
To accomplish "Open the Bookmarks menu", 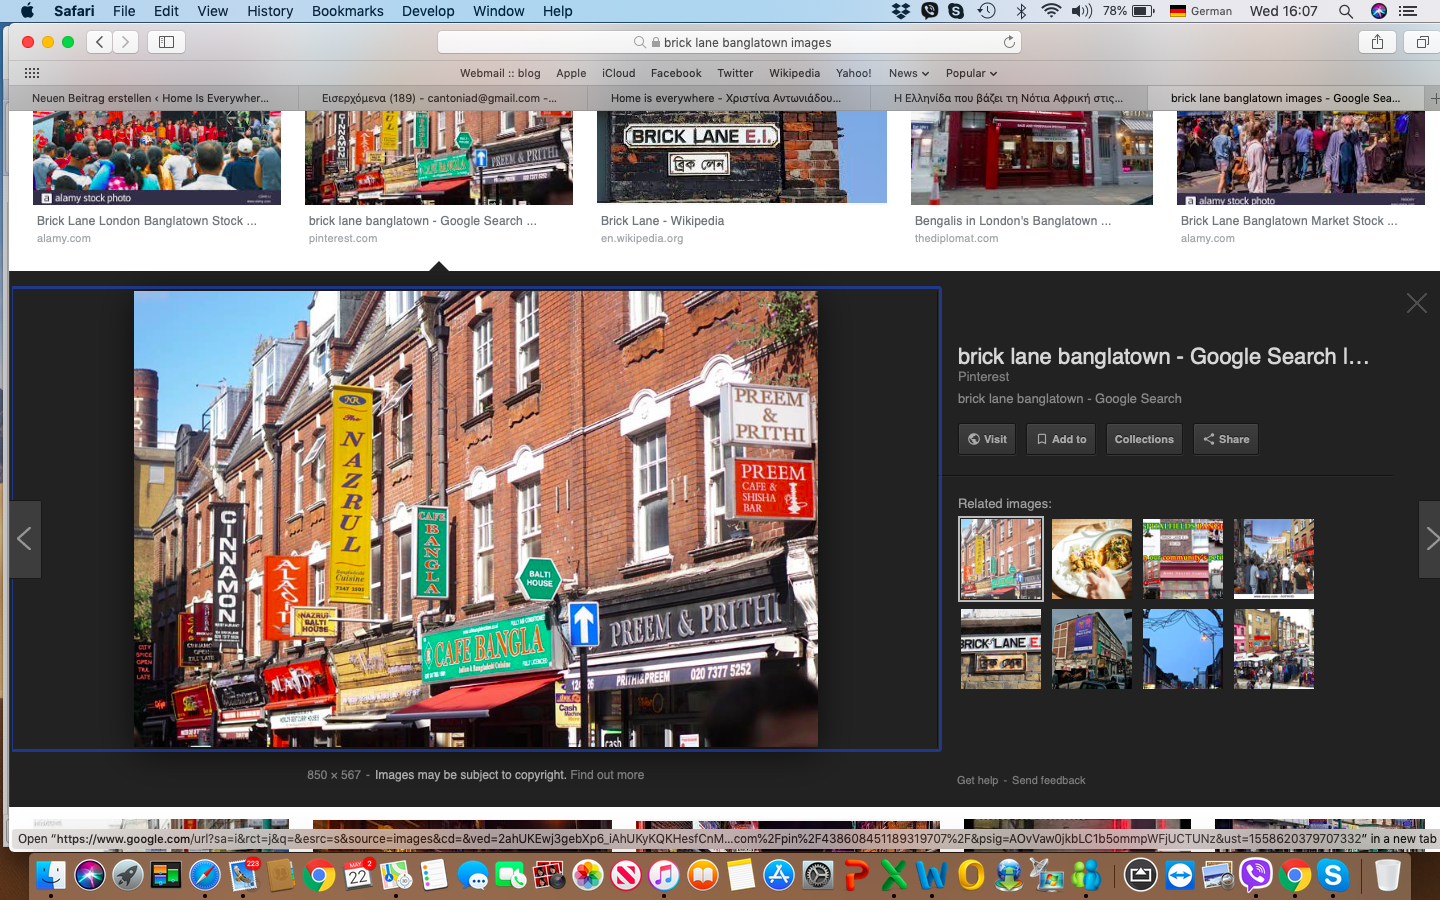I will pos(347,11).
